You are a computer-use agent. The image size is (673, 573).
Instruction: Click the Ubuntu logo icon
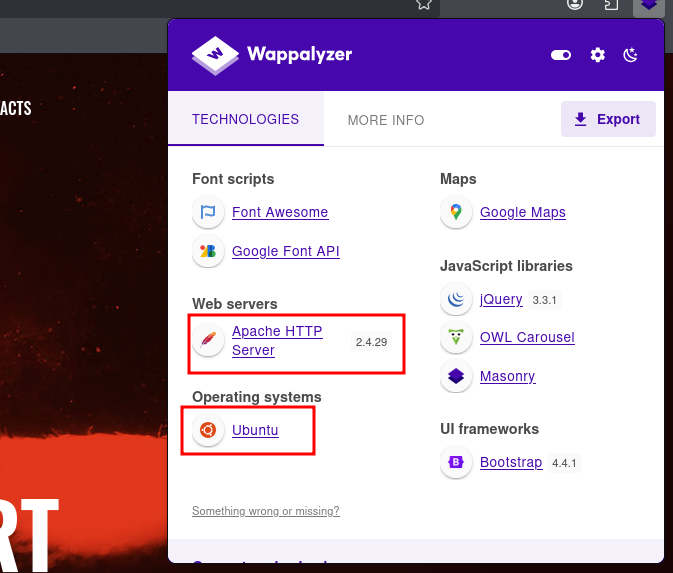pos(208,430)
